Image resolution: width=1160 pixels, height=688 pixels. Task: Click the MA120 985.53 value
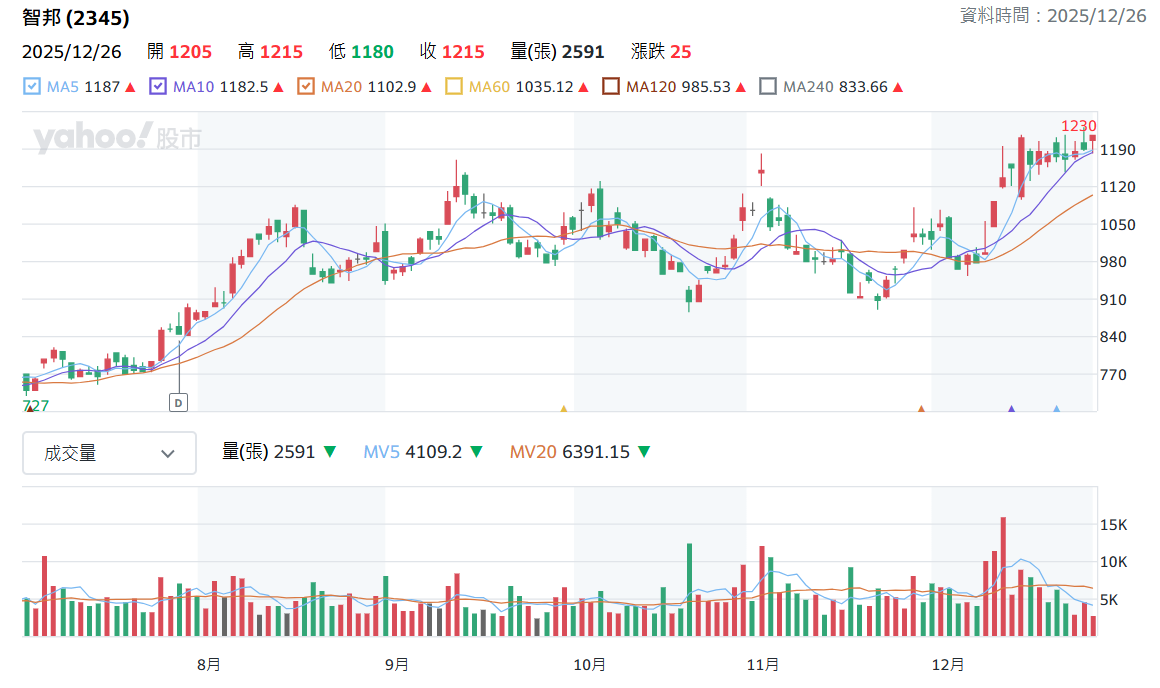pyautogui.click(x=706, y=87)
